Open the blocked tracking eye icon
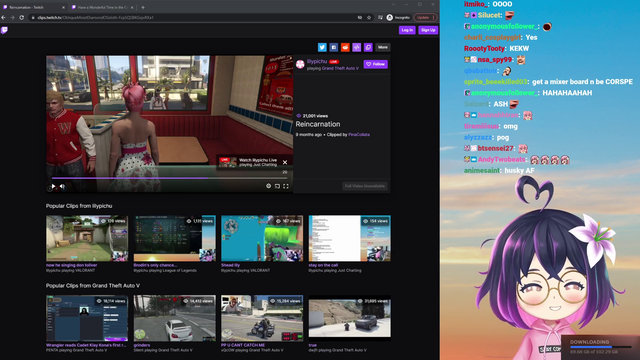Image resolution: width=640 pixels, height=360 pixels. 360,18
